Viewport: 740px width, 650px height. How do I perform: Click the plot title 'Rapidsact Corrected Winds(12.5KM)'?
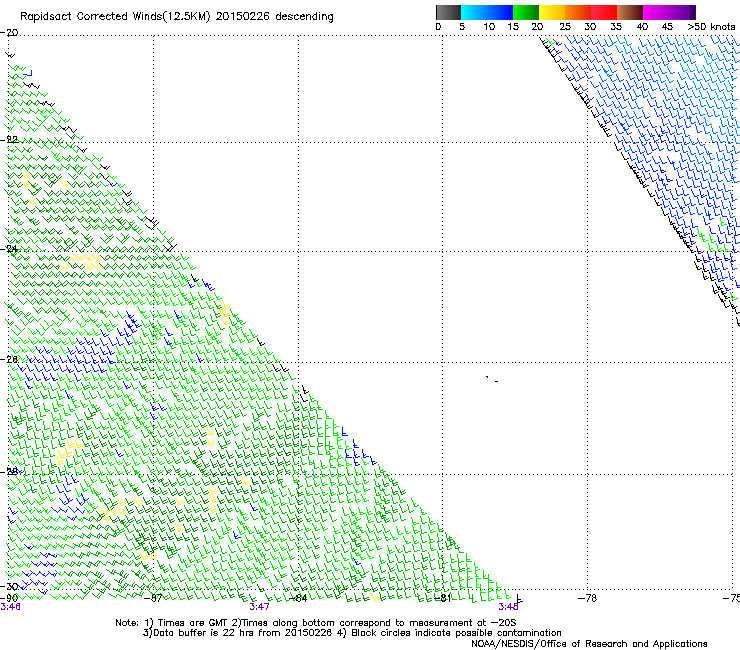tap(115, 16)
